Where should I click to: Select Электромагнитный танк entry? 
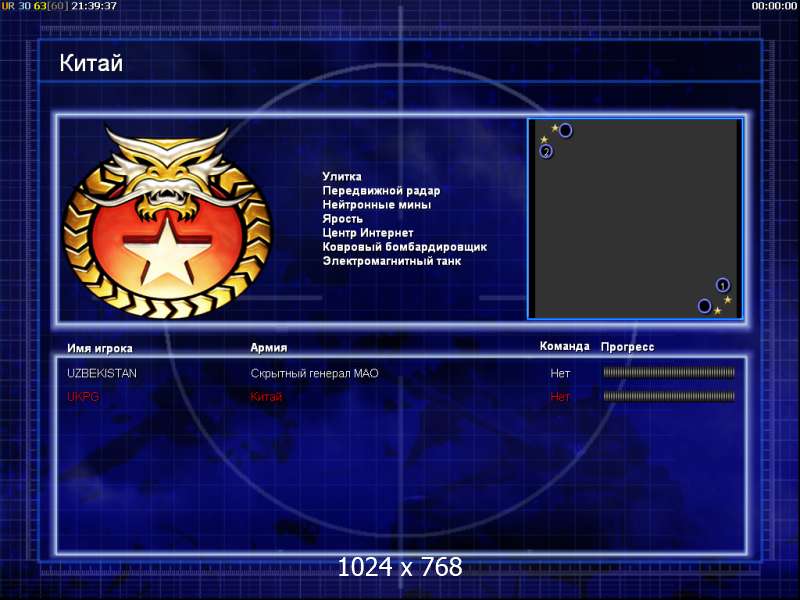392,261
